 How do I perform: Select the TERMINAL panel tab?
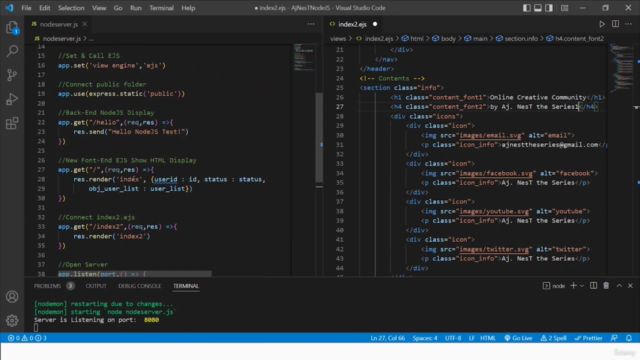[186, 286]
